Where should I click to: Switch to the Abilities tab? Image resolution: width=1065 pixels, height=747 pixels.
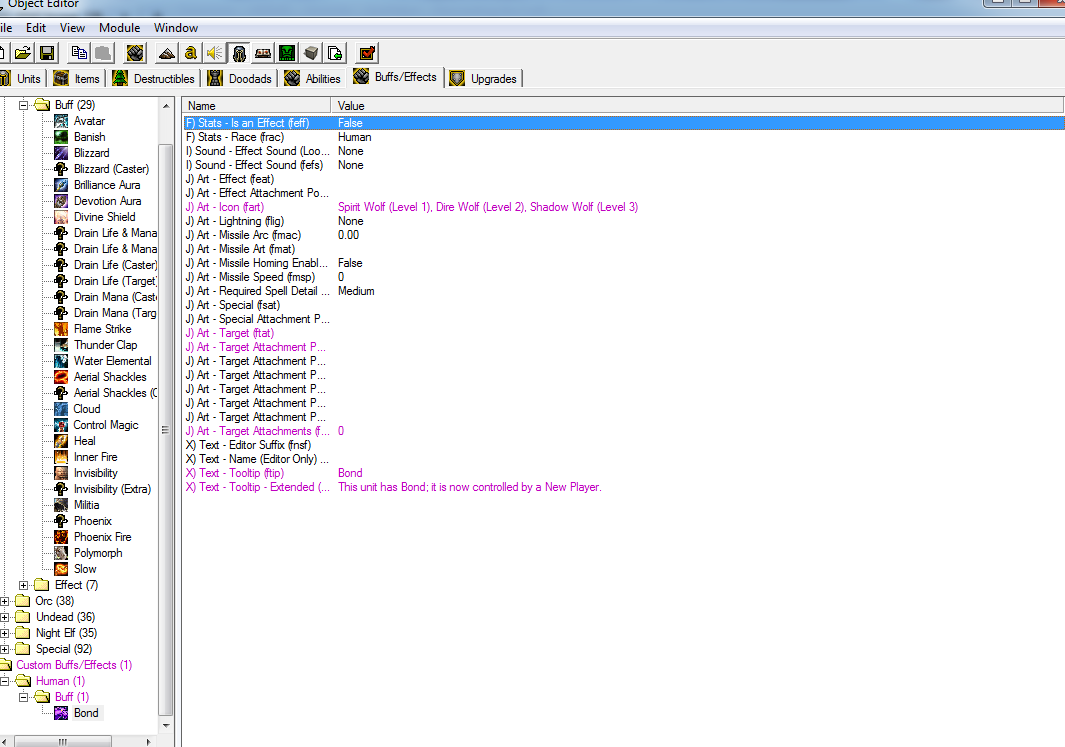pos(312,79)
